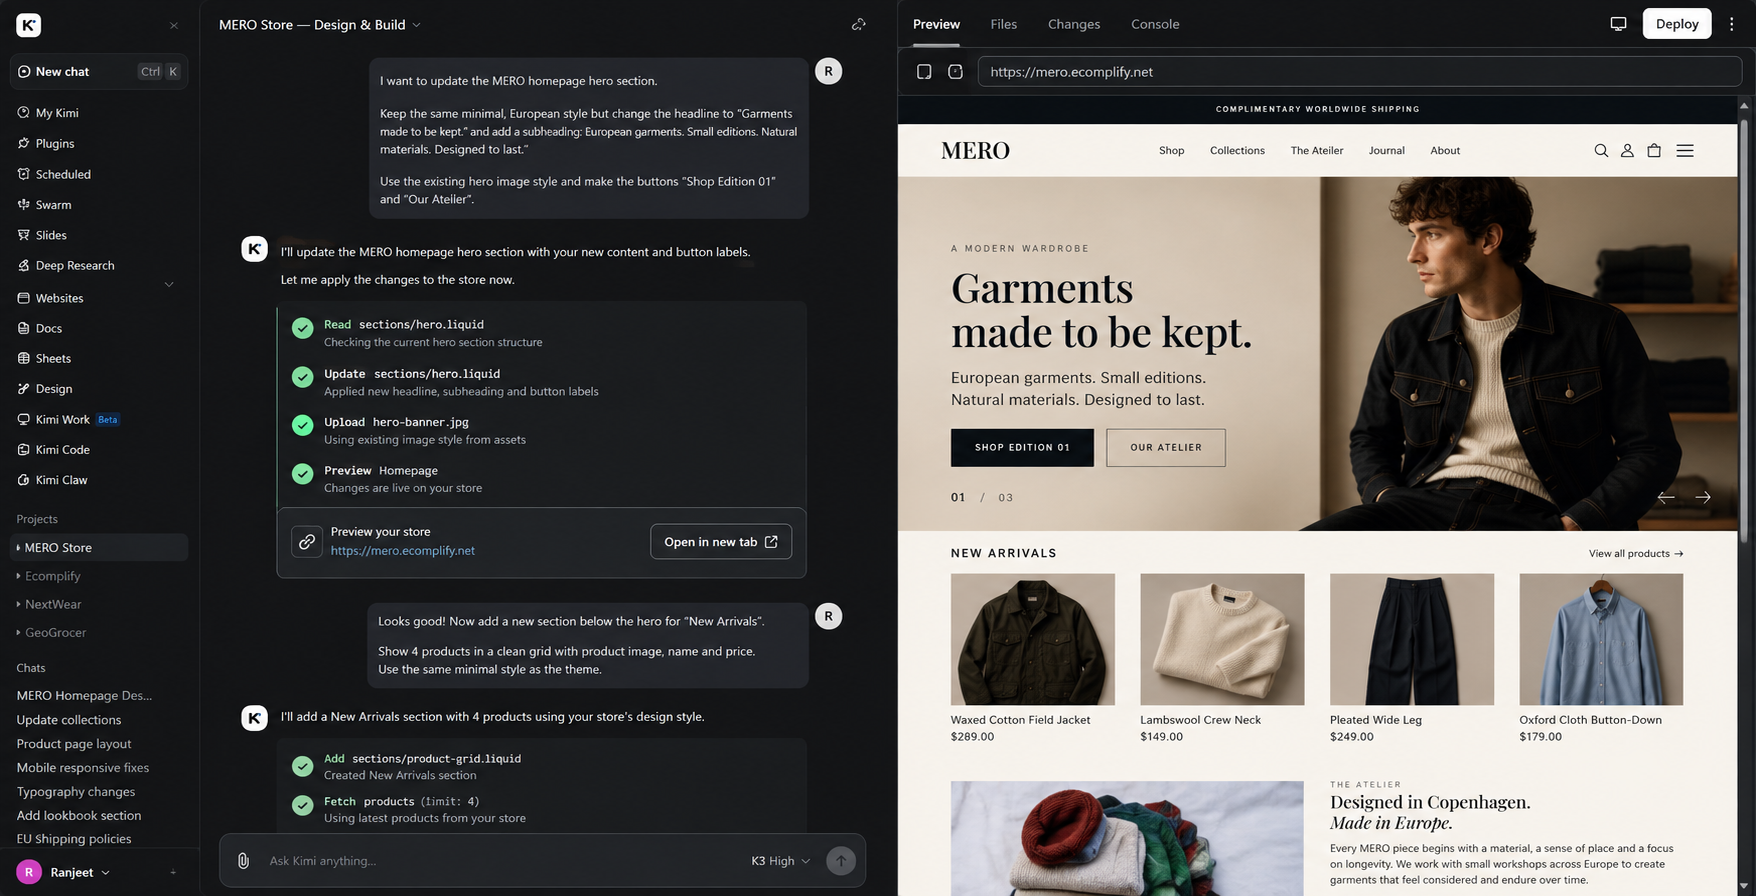1756x896 pixels.
Task: Send the message with the arrow button
Action: pos(841,861)
